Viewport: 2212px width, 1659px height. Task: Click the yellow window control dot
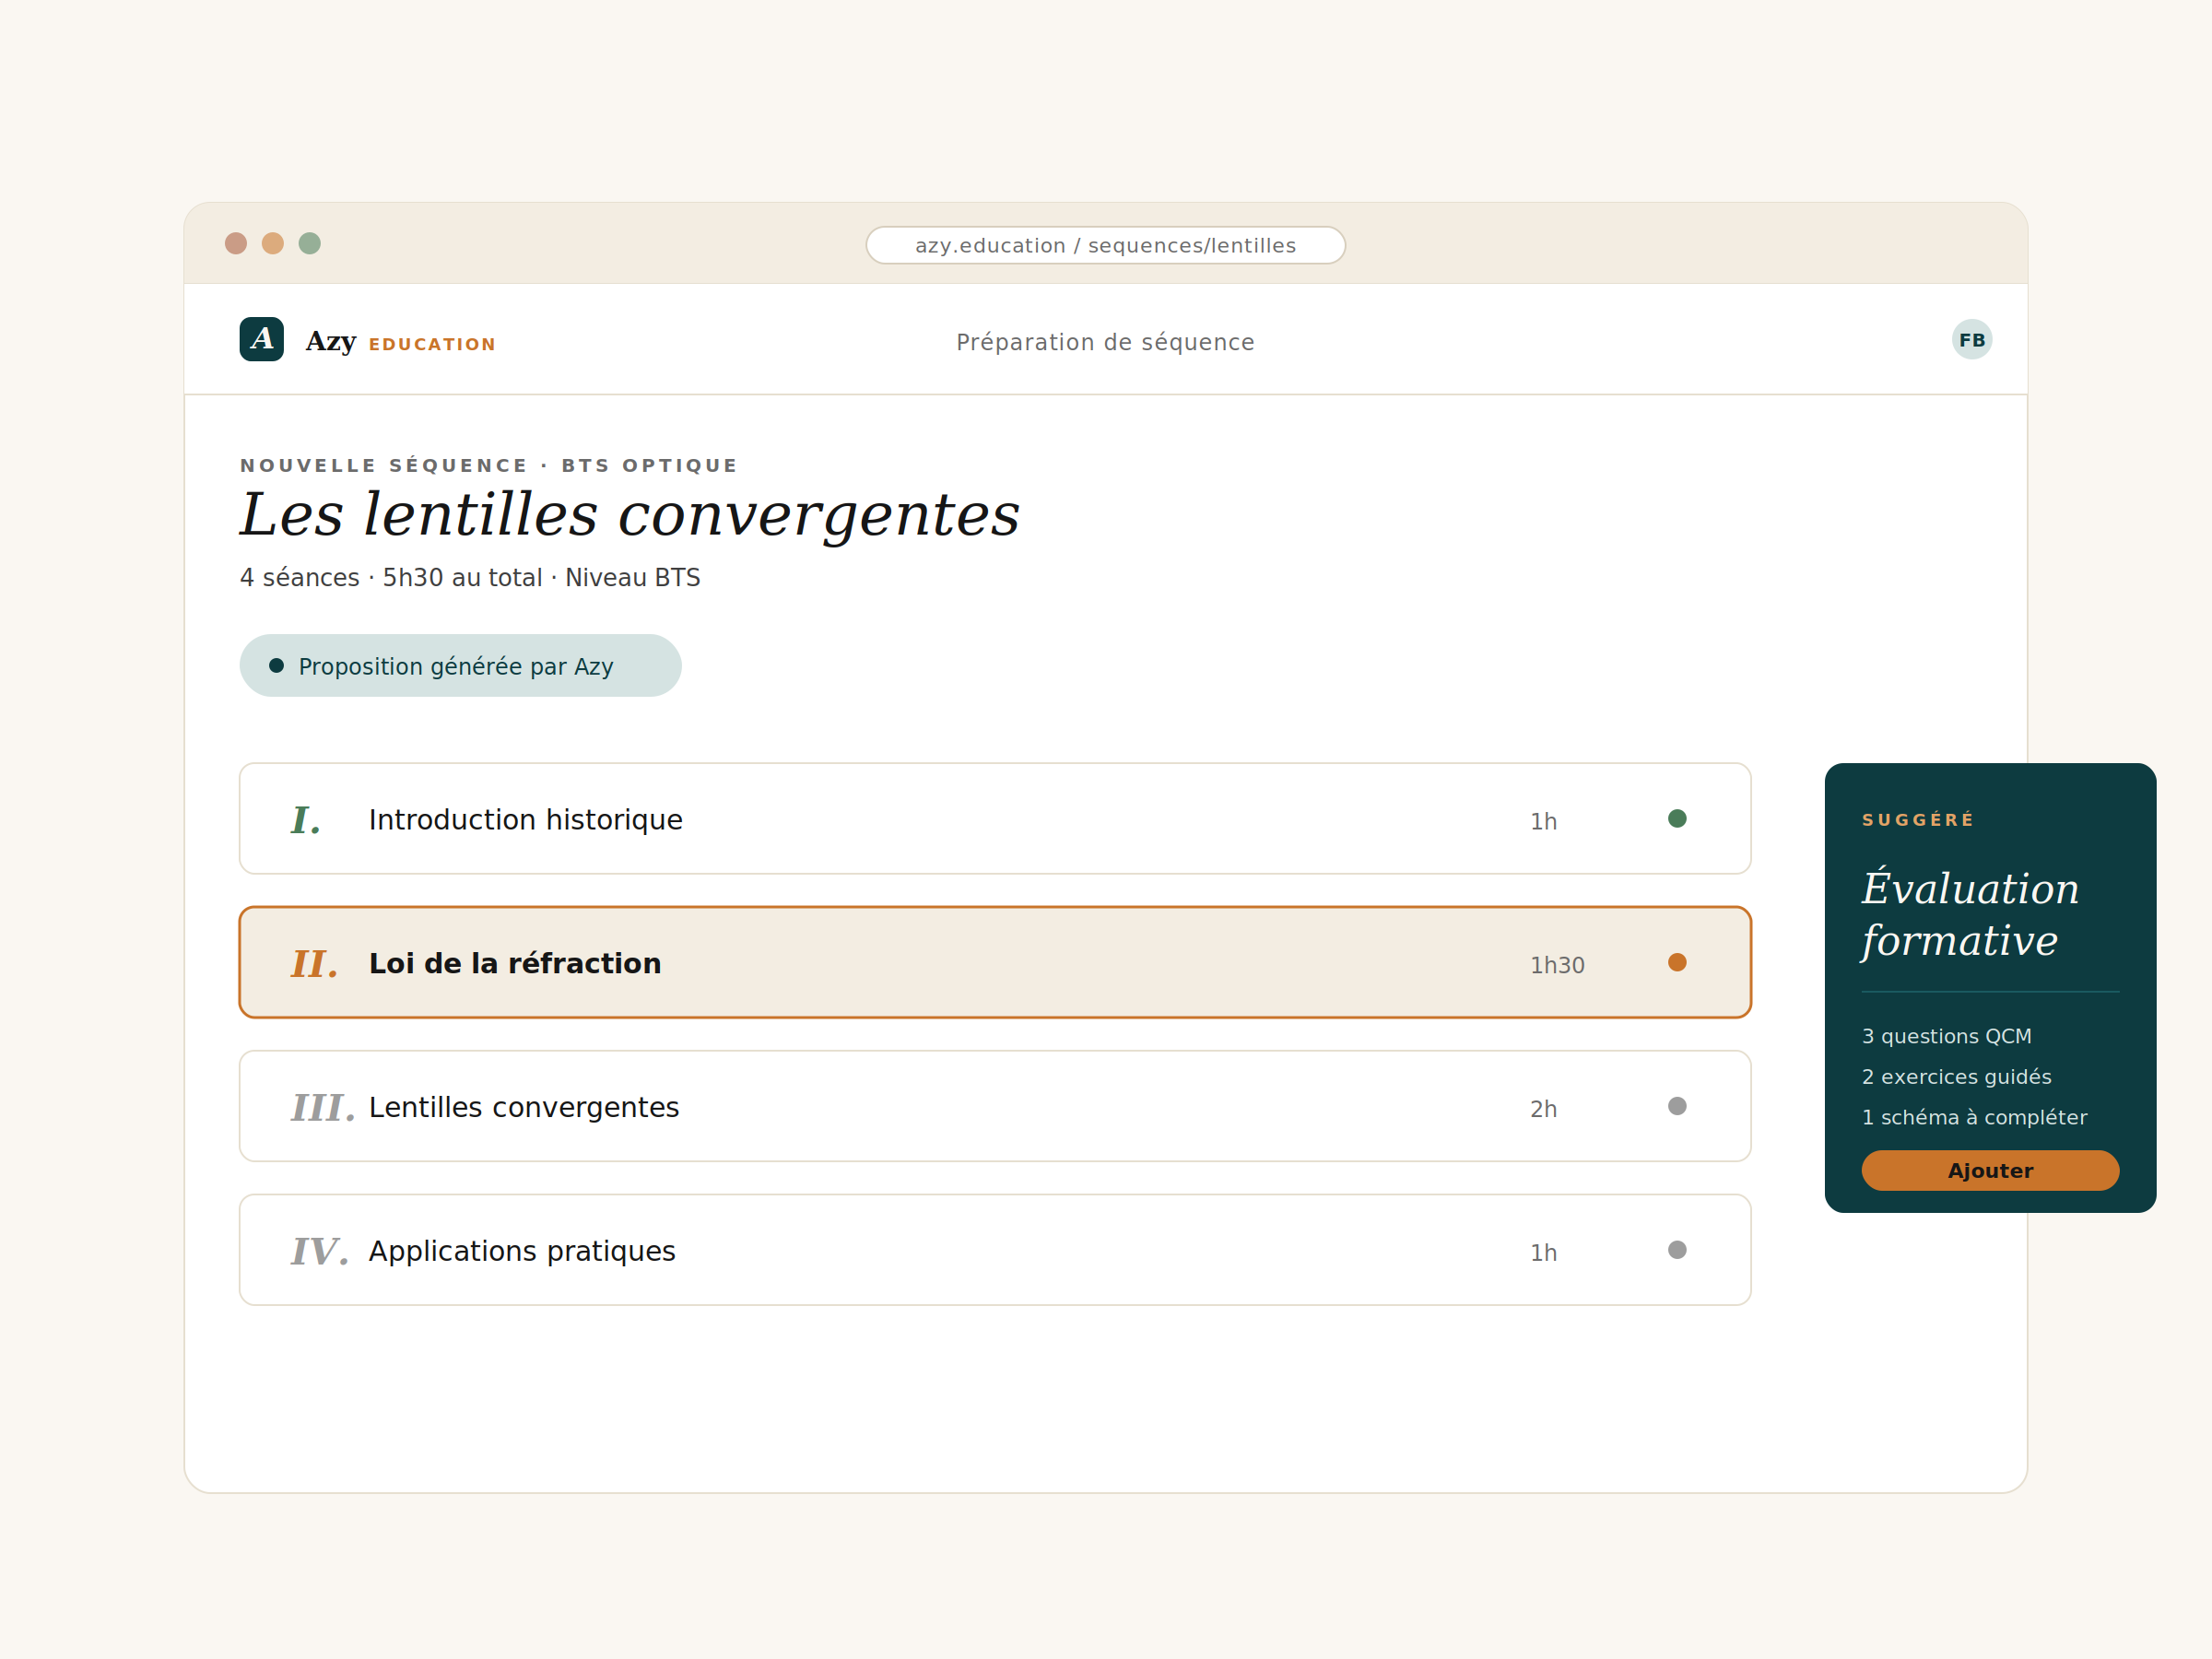click(273, 244)
